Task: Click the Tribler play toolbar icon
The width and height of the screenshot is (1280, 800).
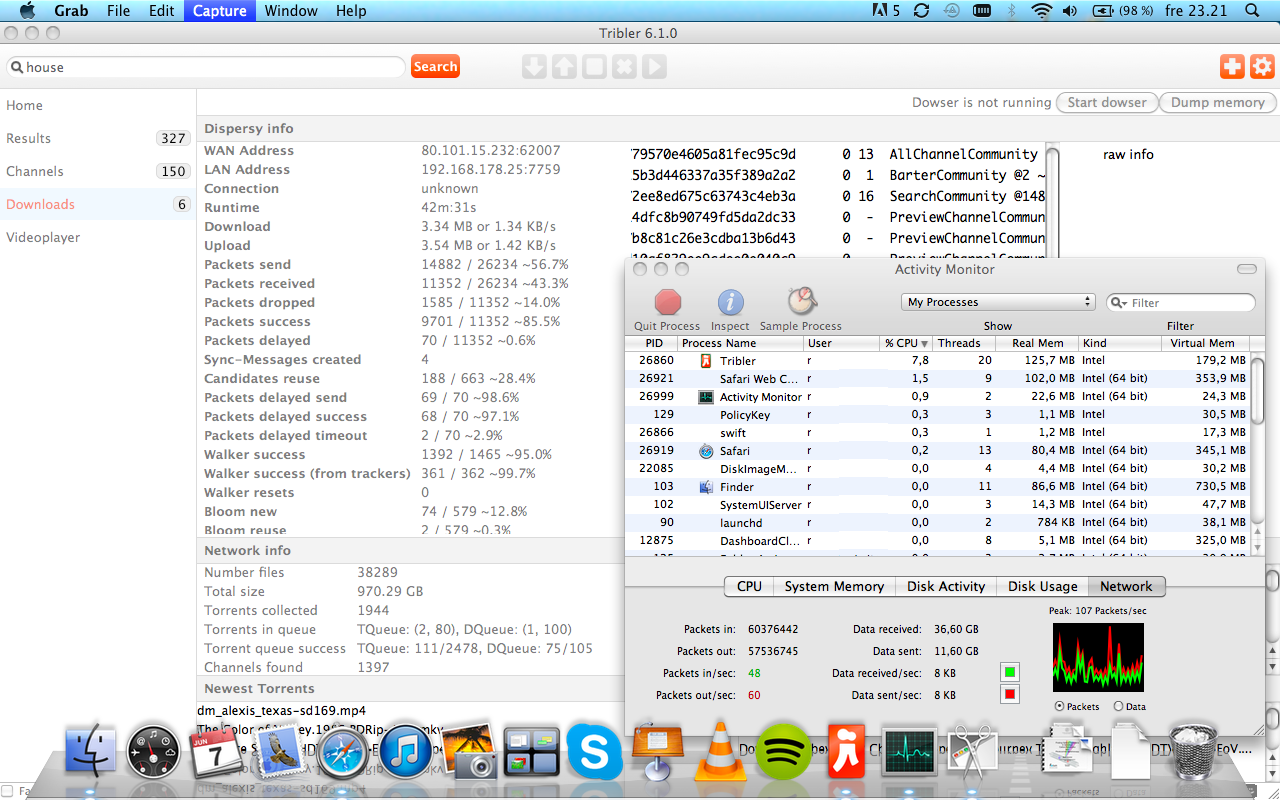Action: [x=654, y=67]
